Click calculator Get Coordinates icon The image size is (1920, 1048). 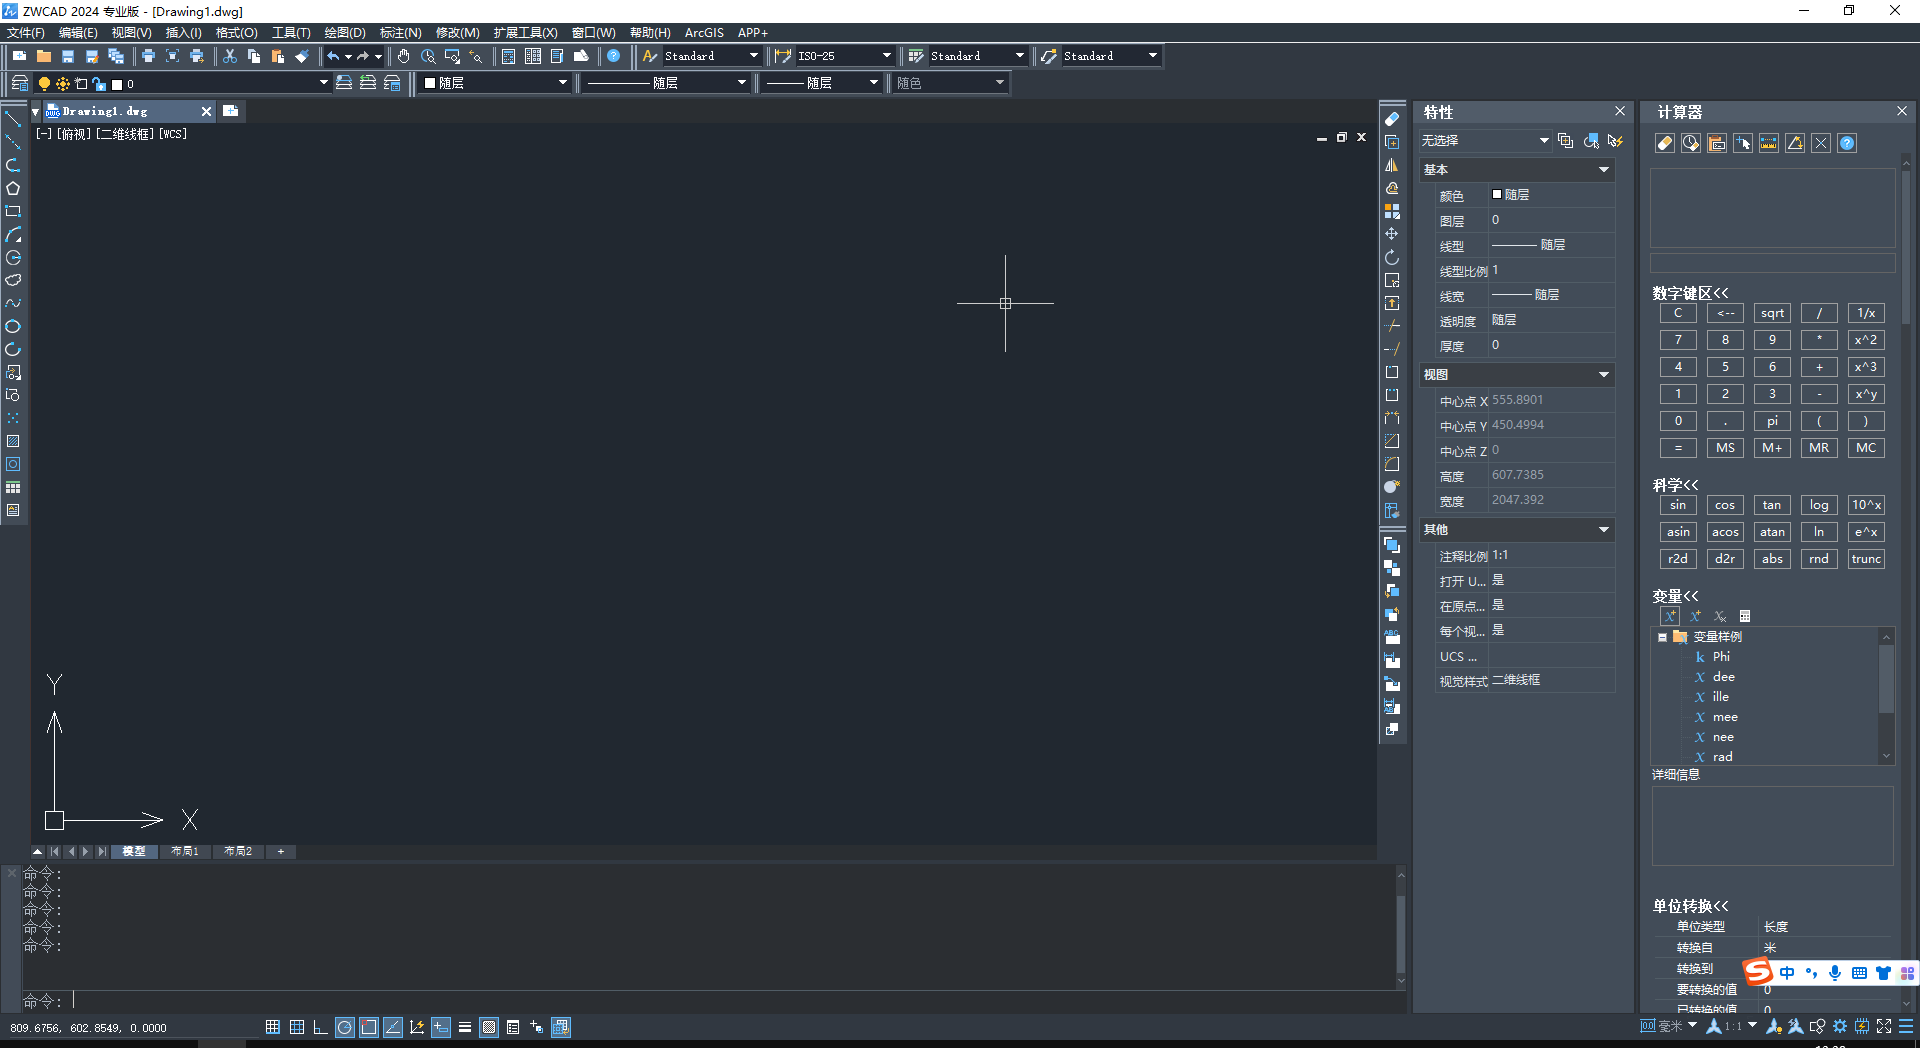click(x=1743, y=143)
